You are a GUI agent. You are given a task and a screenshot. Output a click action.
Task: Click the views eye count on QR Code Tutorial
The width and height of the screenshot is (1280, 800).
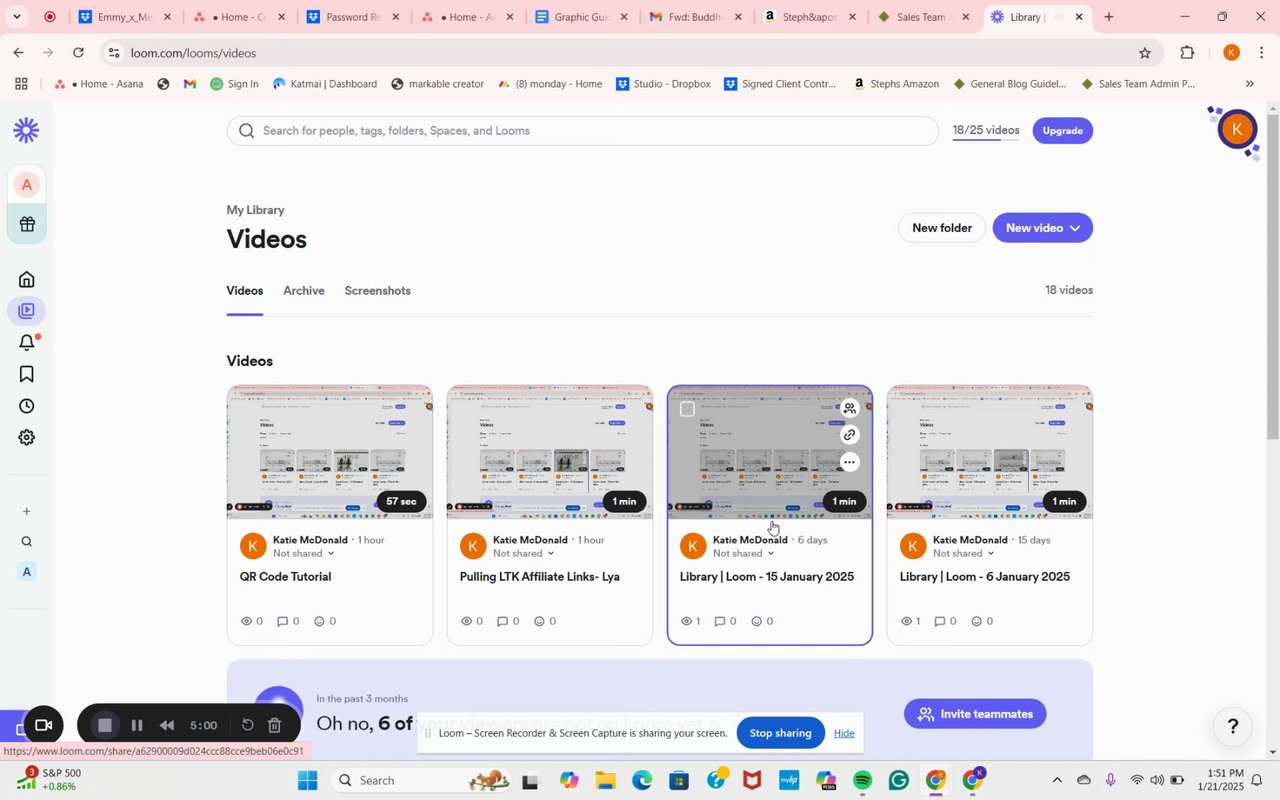[252, 621]
